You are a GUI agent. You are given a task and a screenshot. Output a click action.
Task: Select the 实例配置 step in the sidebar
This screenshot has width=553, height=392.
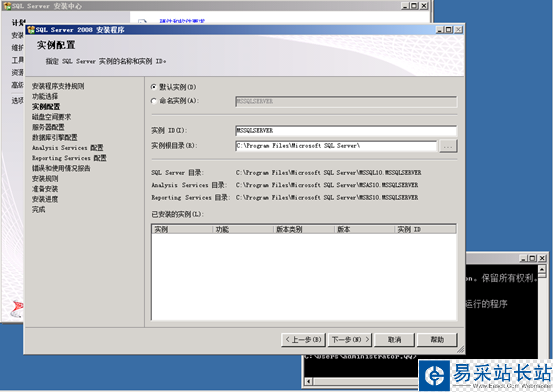coord(46,107)
